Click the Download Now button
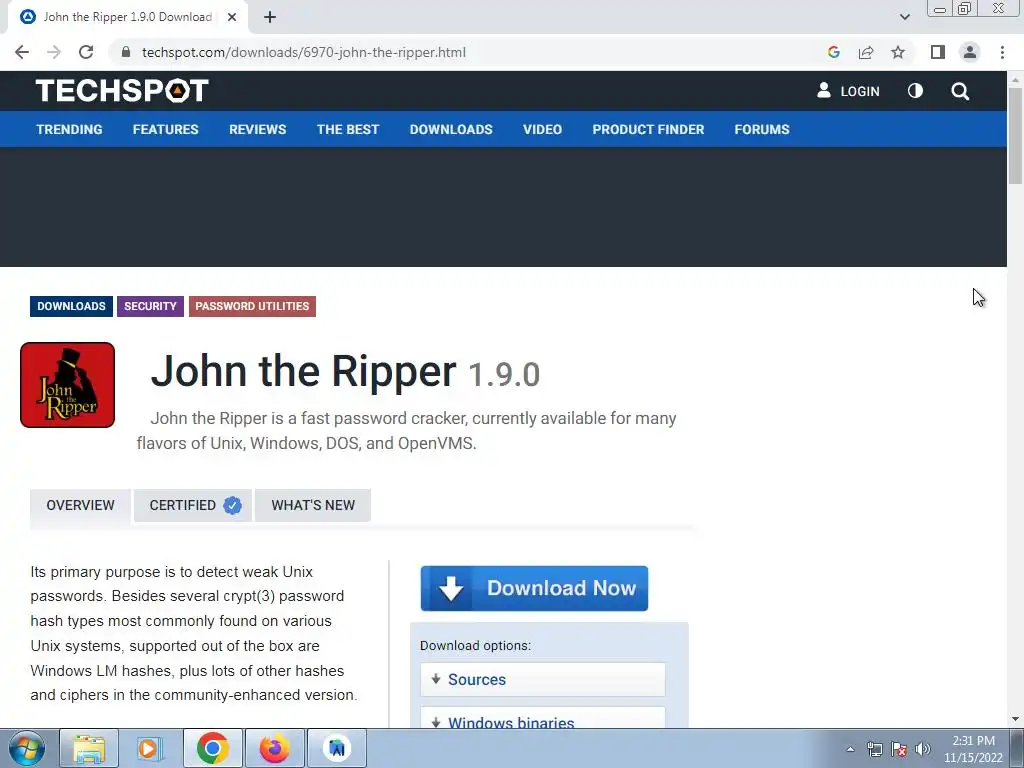This screenshot has height=768, width=1024. pyautogui.click(x=534, y=588)
